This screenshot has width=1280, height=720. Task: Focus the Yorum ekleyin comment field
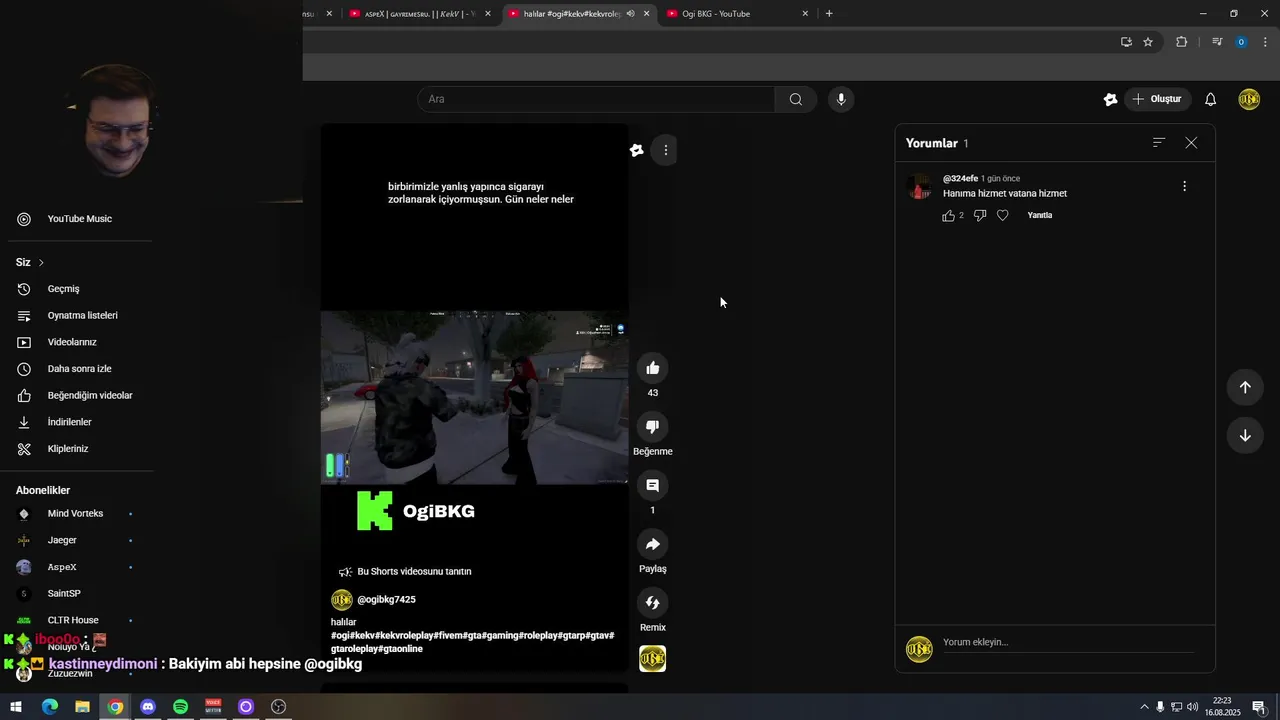point(1068,642)
